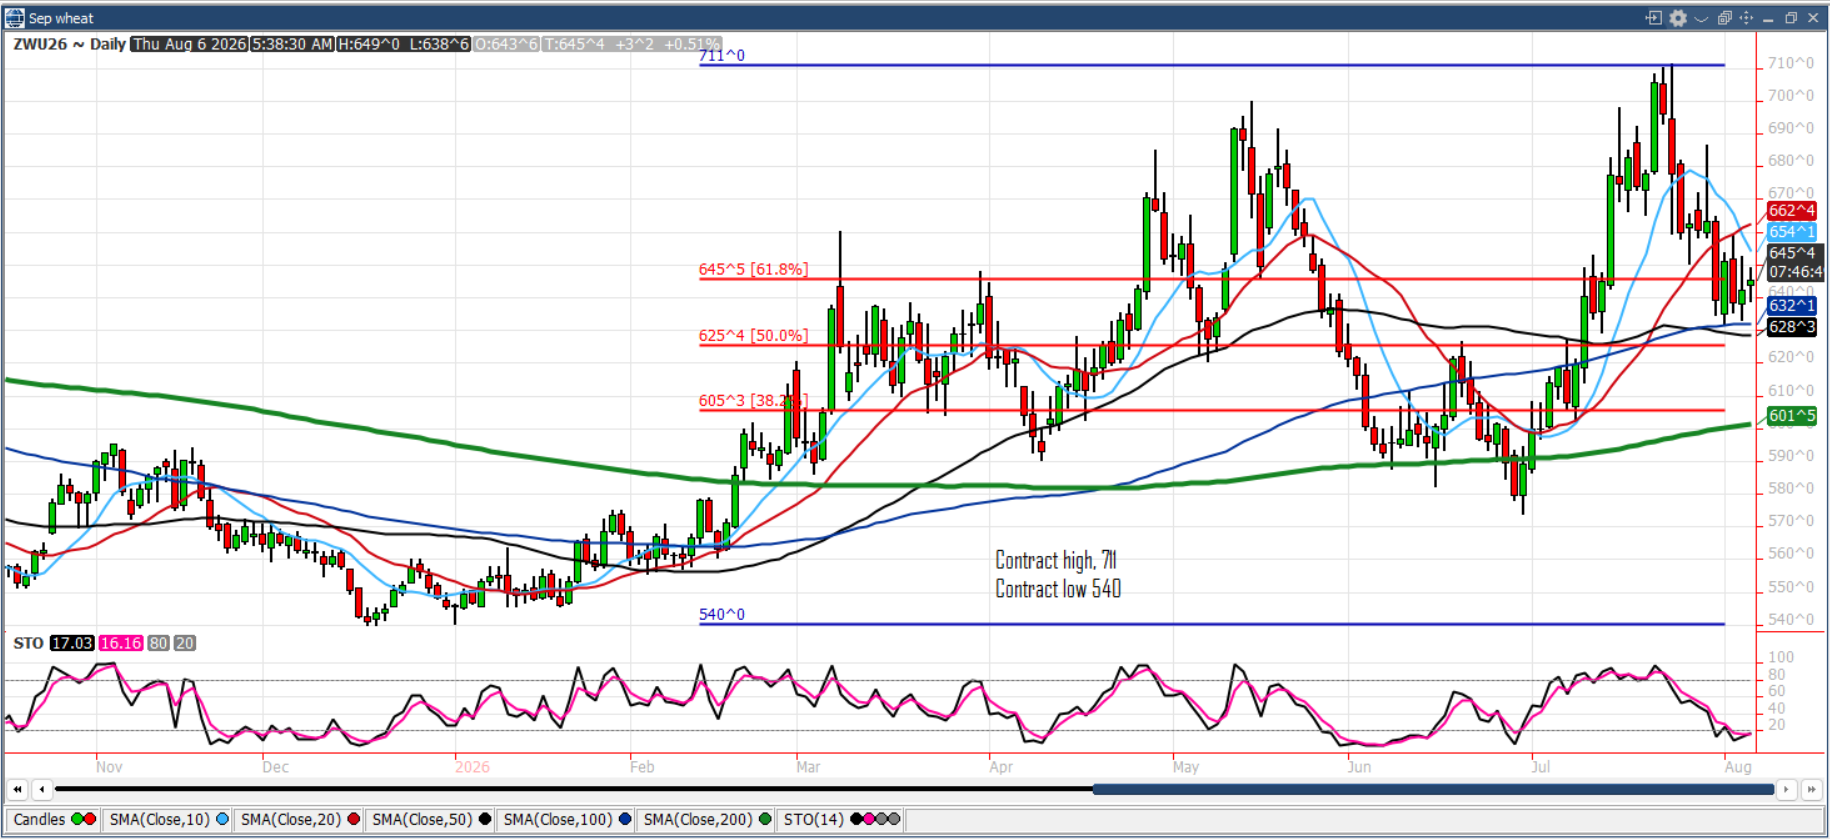
Task: Click the curved chevron icon in title bar
Action: (1701, 18)
